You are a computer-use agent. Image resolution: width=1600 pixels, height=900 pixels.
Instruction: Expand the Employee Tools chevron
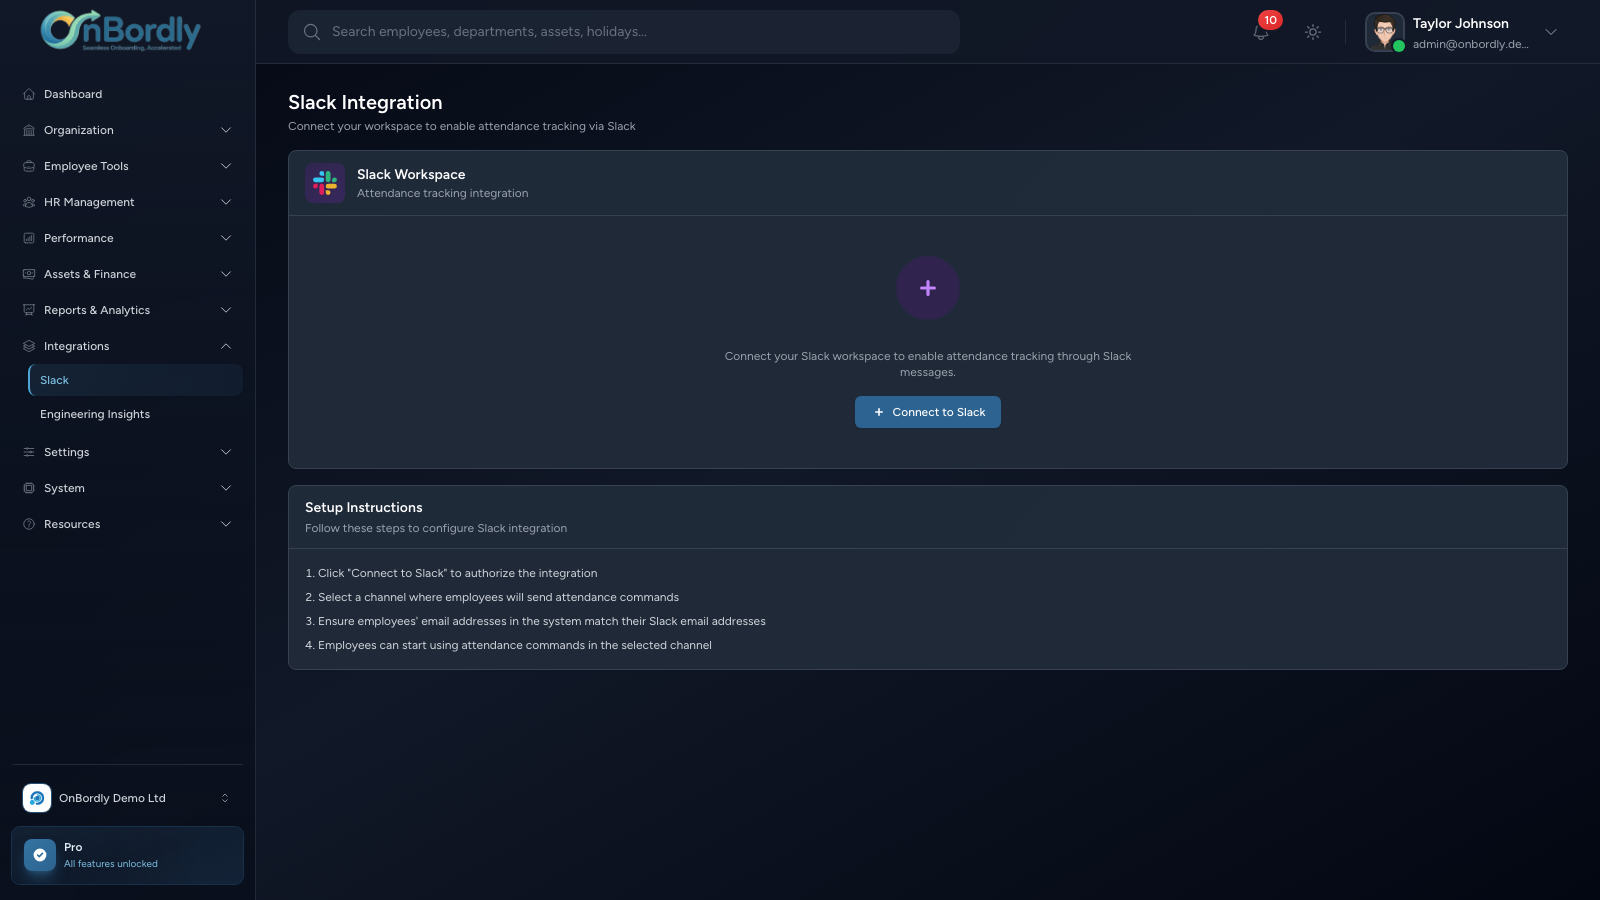point(226,166)
